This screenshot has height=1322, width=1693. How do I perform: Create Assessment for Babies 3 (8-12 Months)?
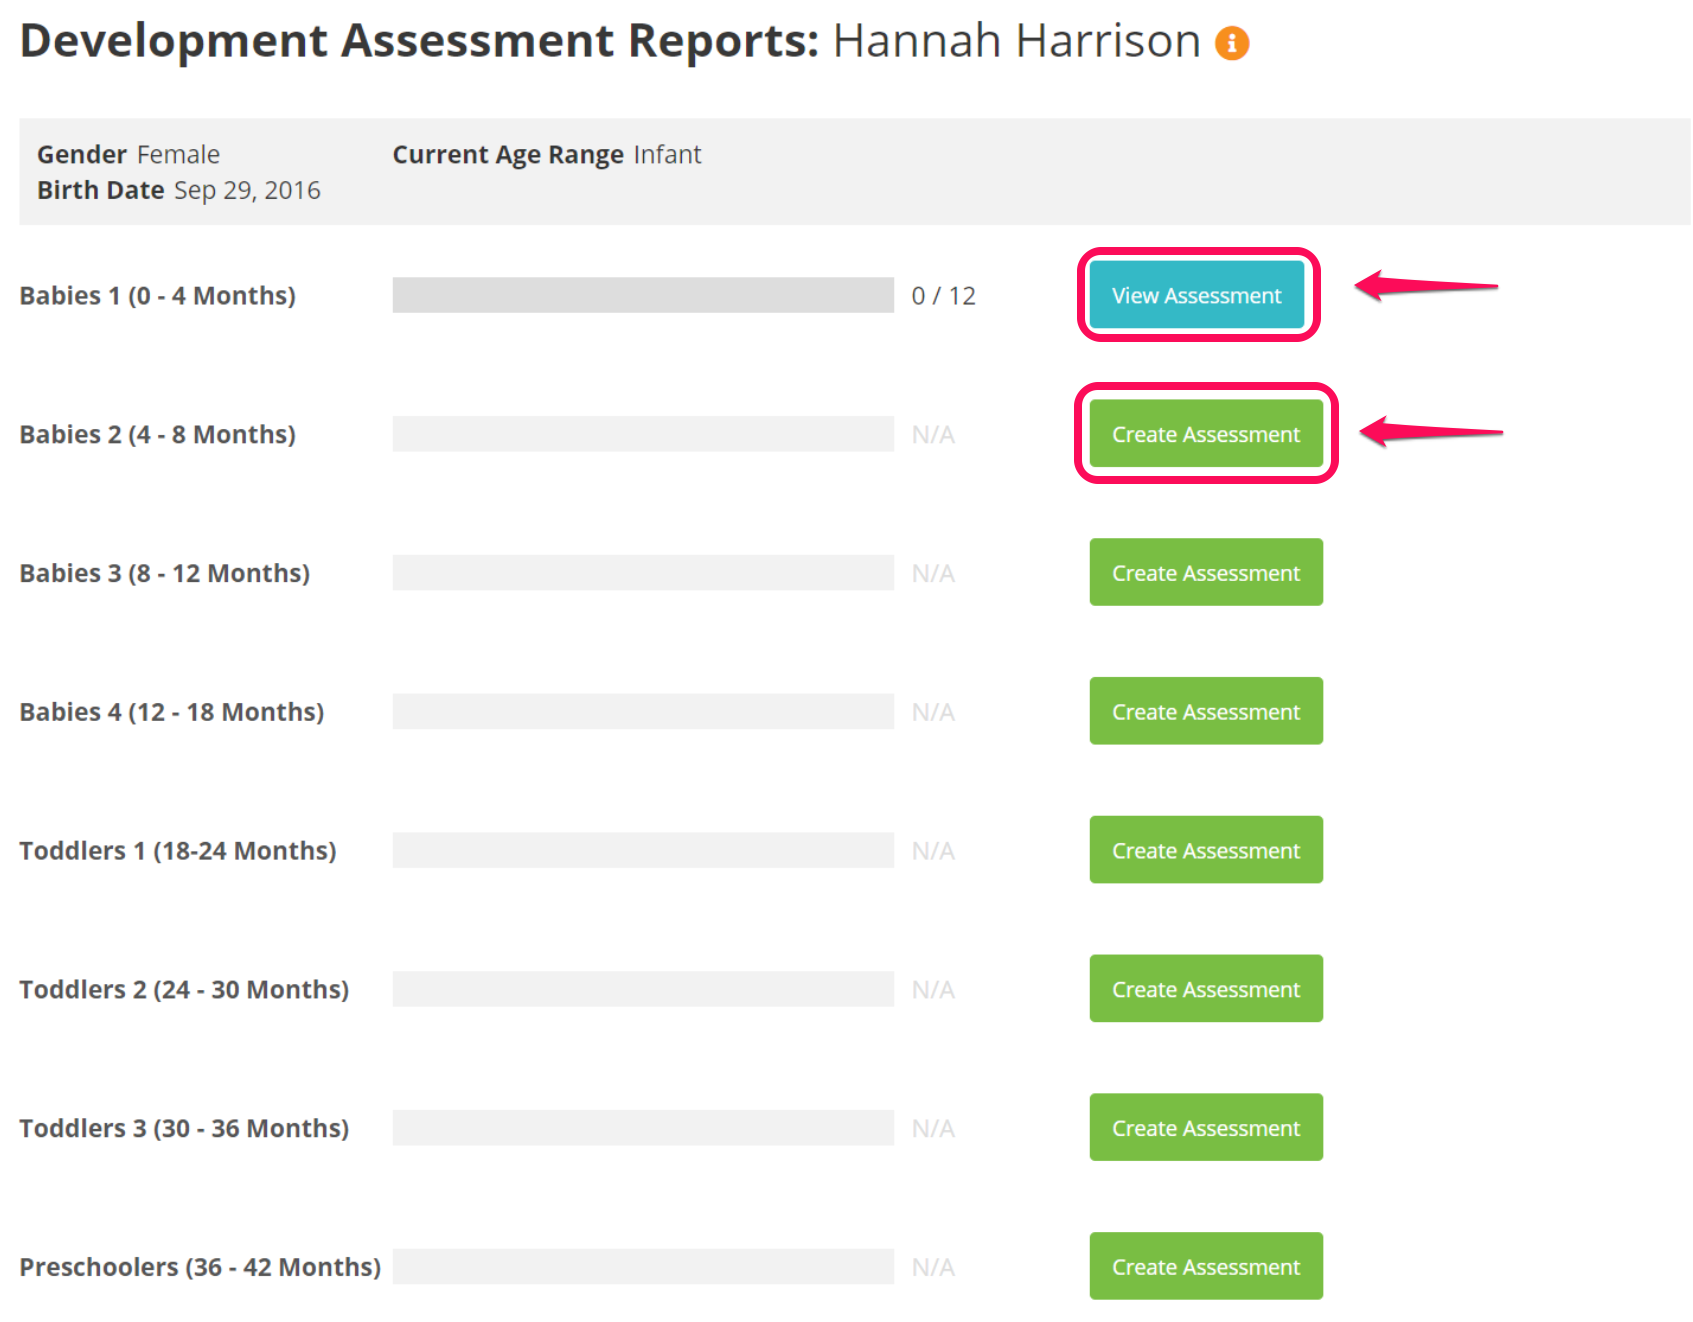1205,572
